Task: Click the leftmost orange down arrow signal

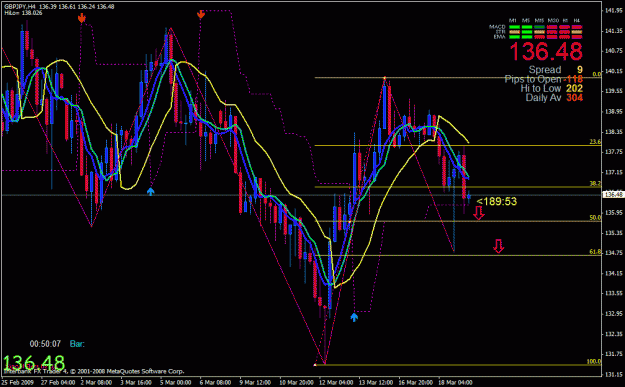Action: point(81,18)
